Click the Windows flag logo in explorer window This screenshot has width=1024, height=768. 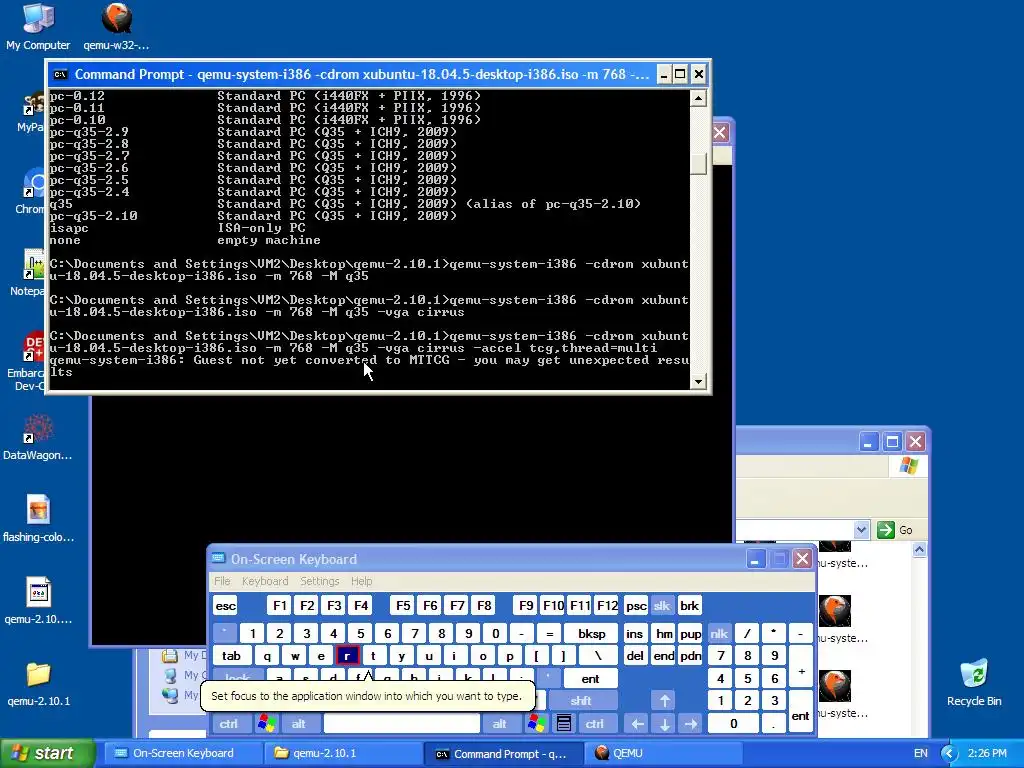(908, 466)
